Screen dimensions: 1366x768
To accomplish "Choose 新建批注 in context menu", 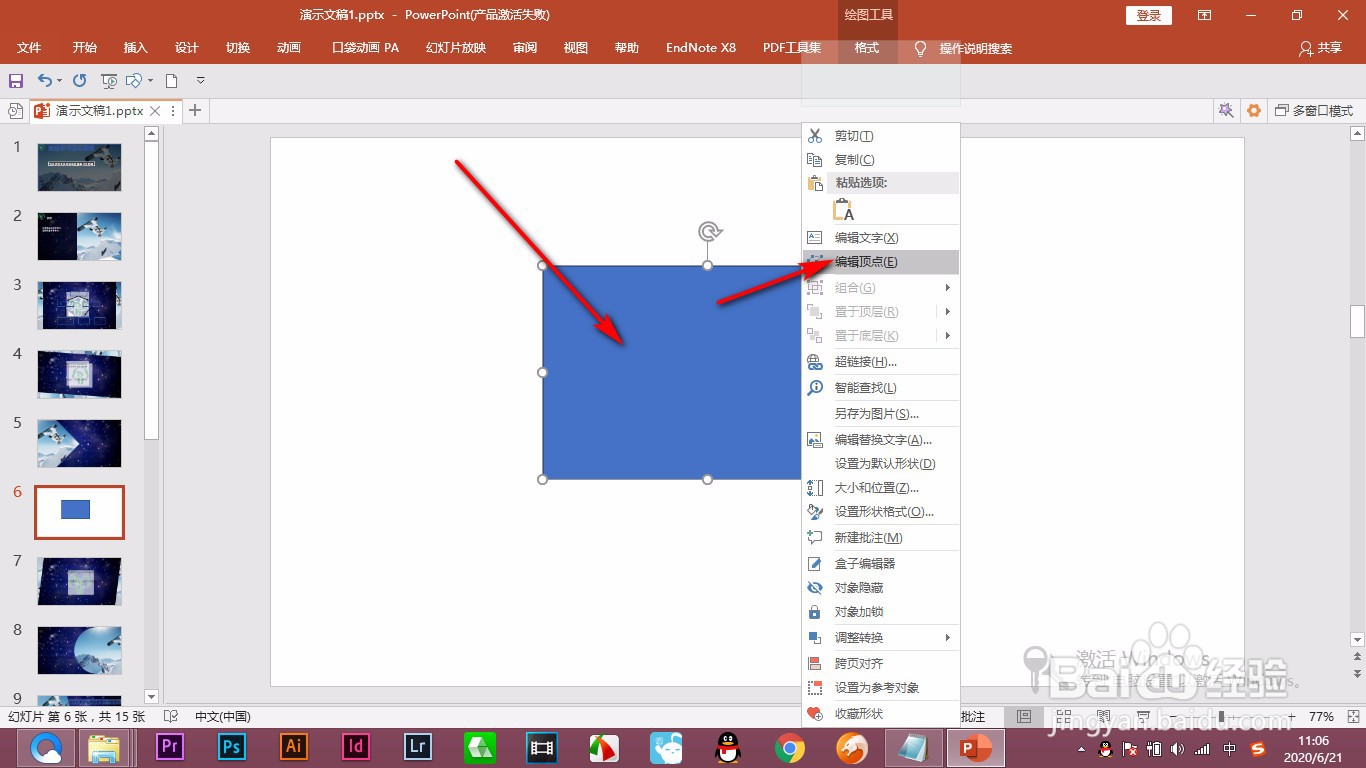I will (x=881, y=538).
